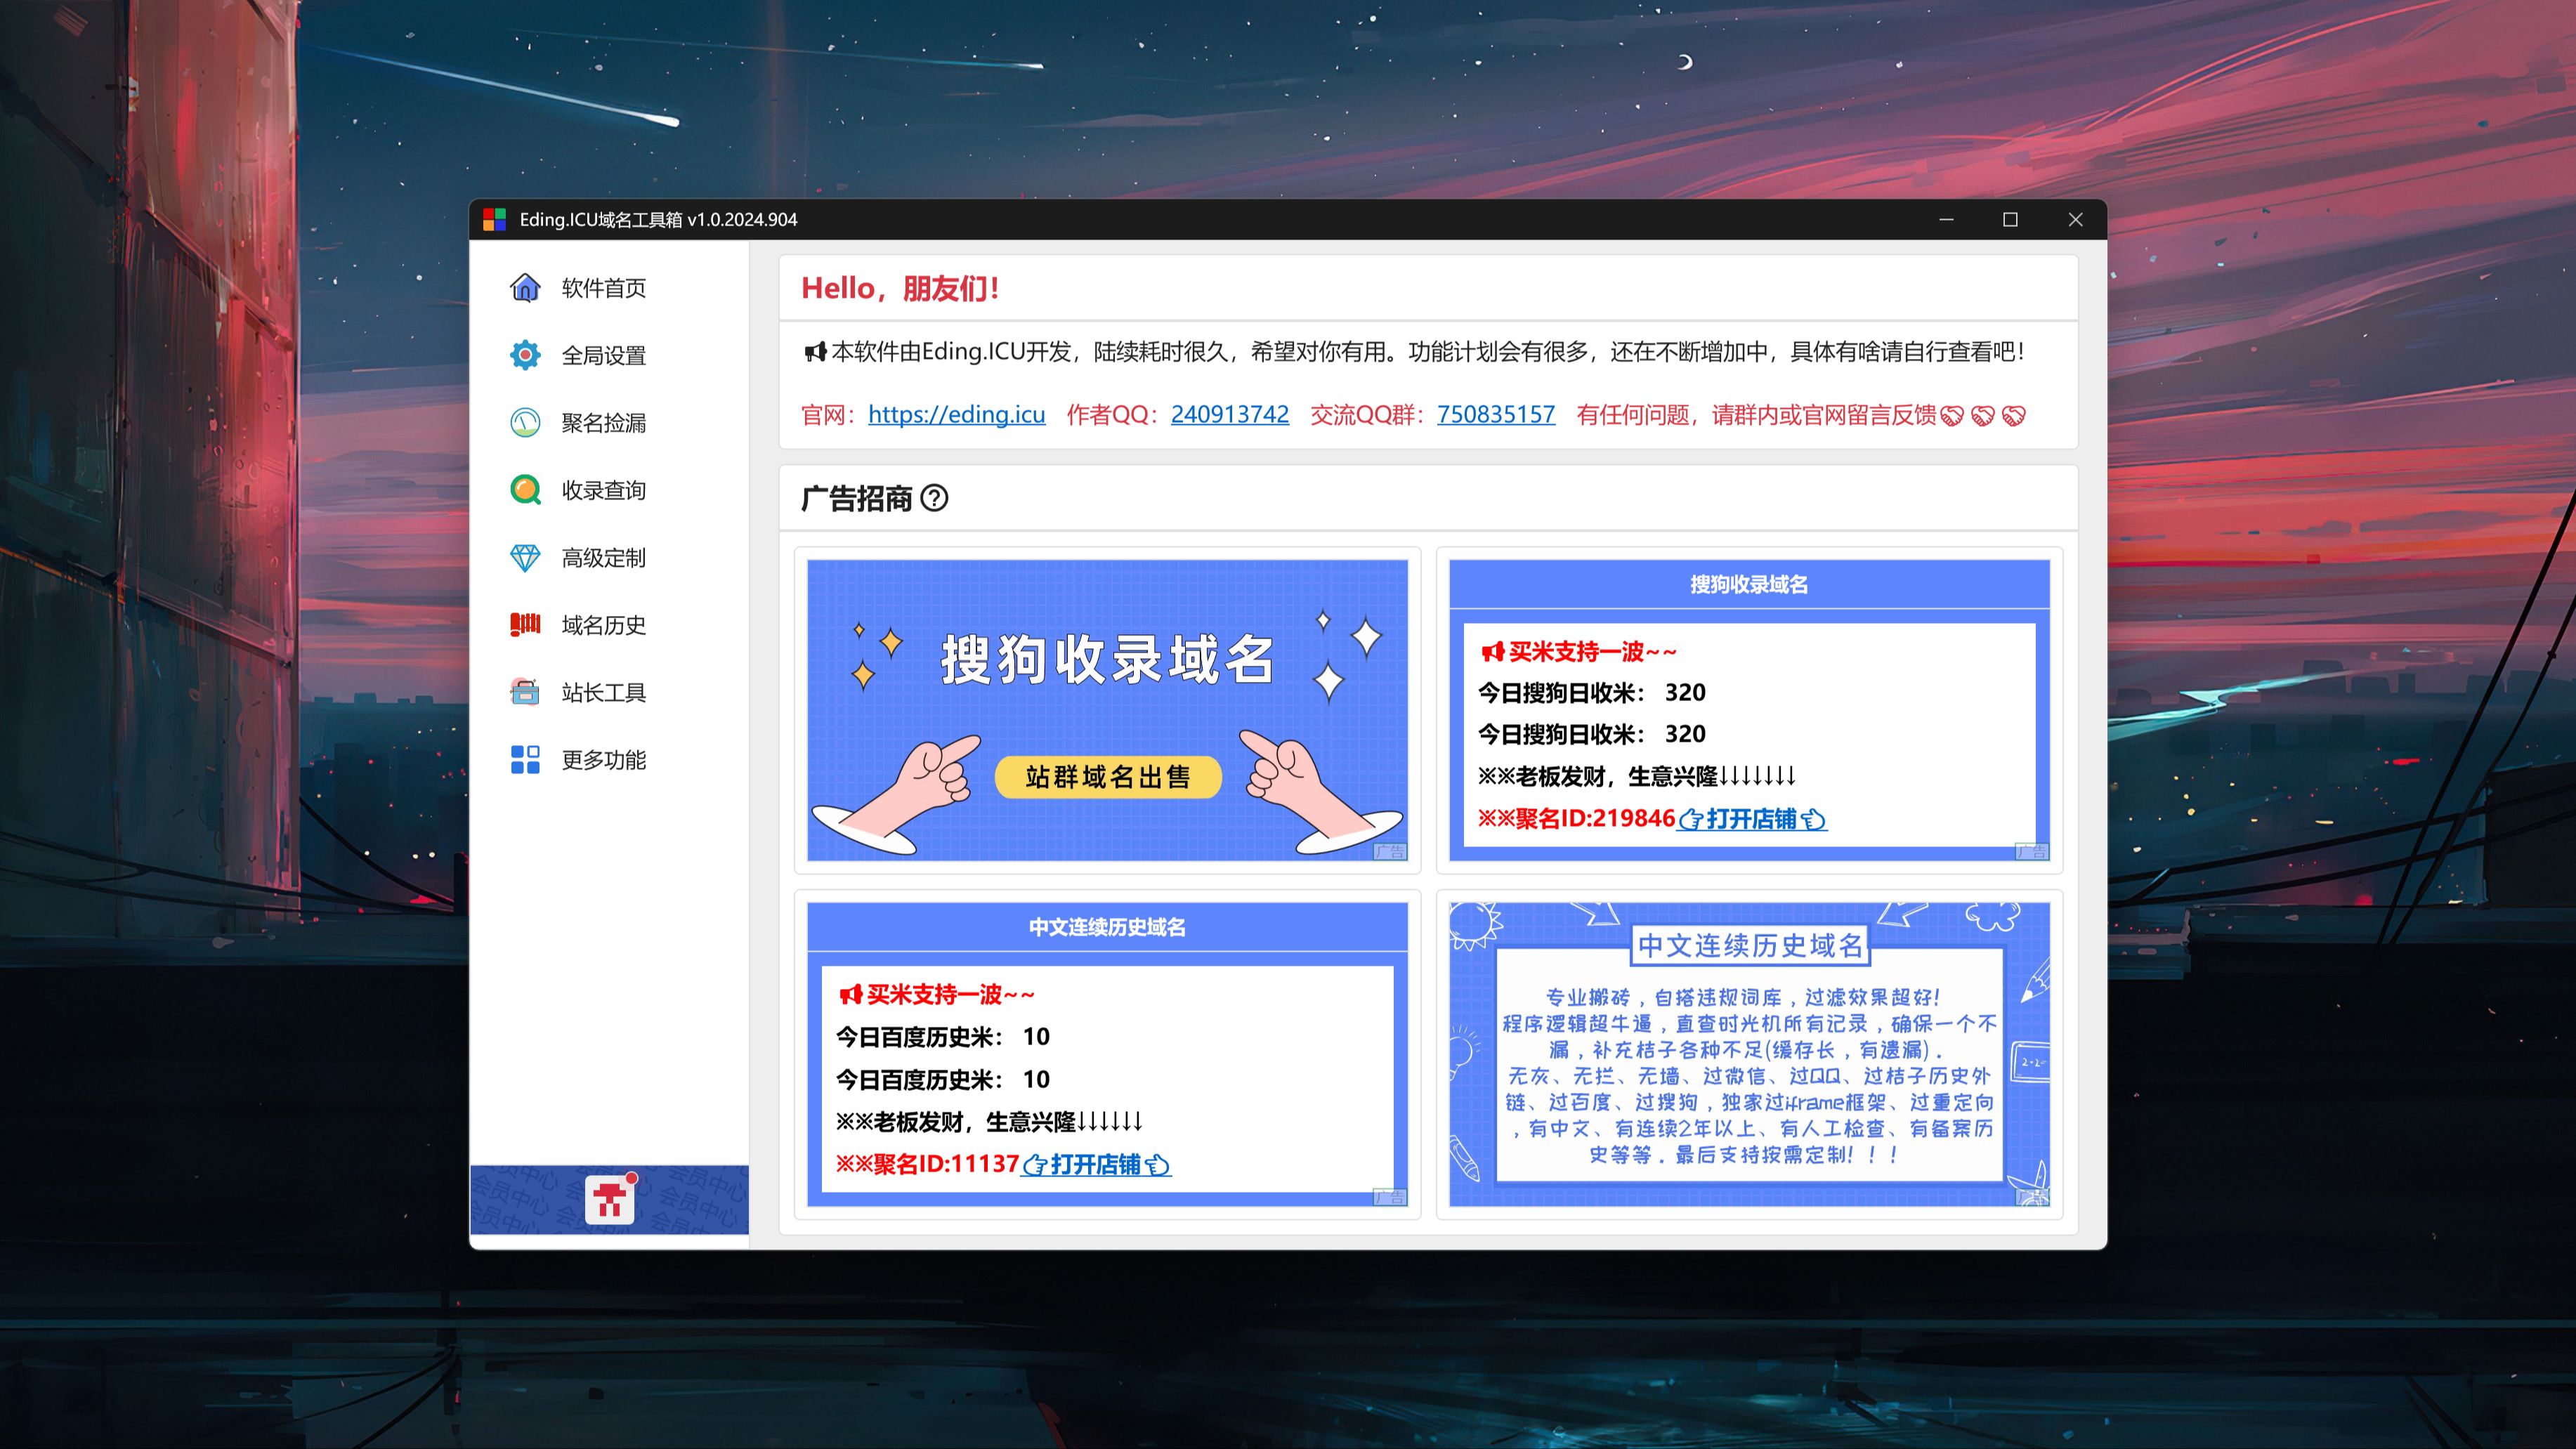Click the window title Eding.ICU域名工具箱 v1.0.2024.904

point(658,220)
